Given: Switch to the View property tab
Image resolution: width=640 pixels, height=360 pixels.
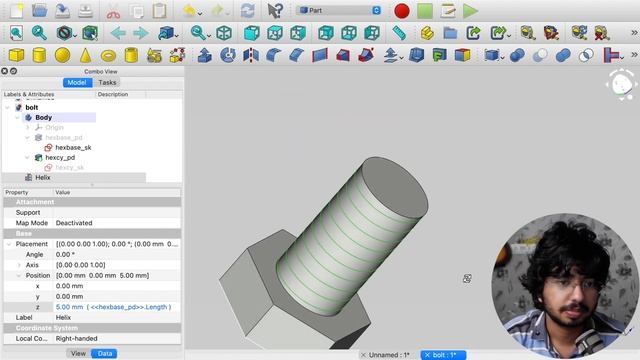Looking at the screenshot, I should 78,353.
